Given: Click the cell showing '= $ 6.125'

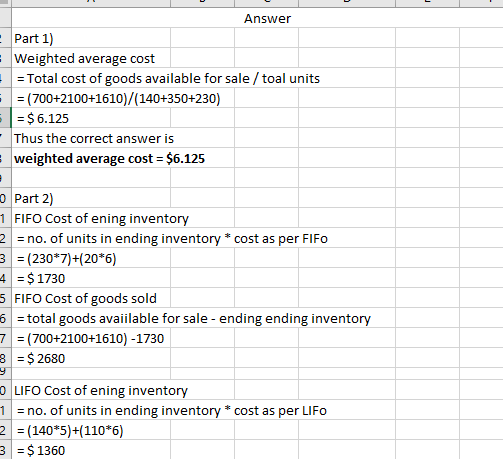Looking at the screenshot, I should [x=43, y=118].
